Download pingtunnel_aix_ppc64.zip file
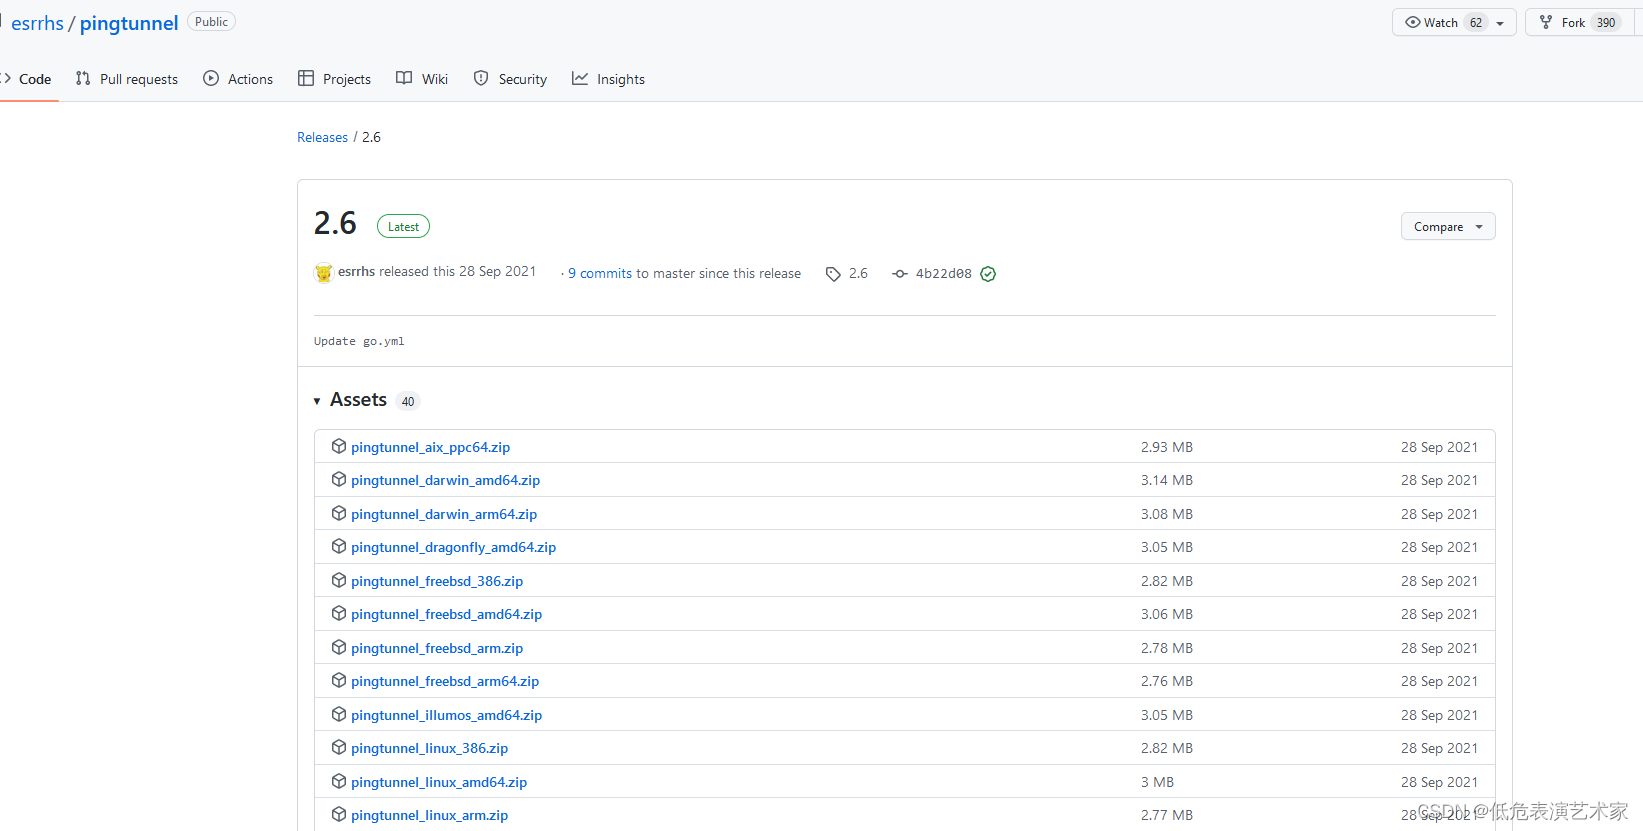 coord(430,447)
